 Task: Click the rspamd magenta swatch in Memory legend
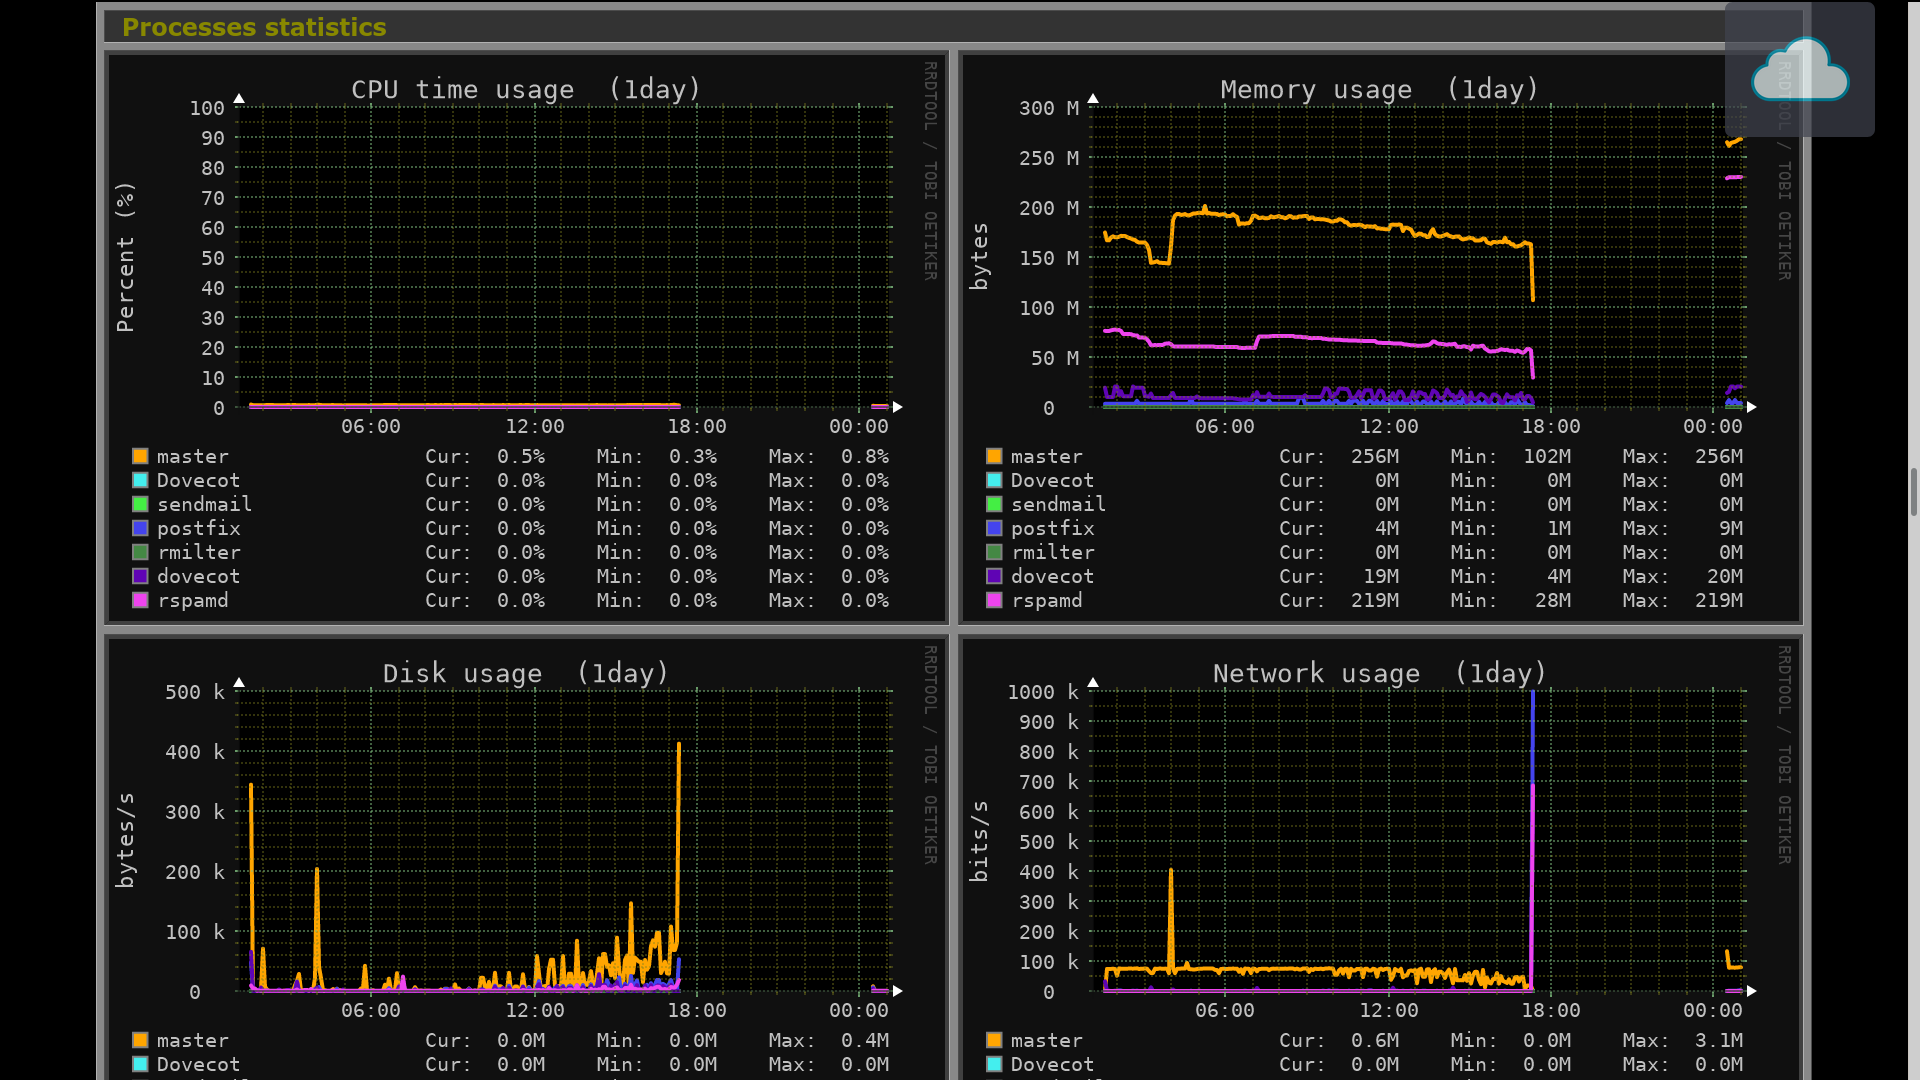pyautogui.click(x=994, y=600)
